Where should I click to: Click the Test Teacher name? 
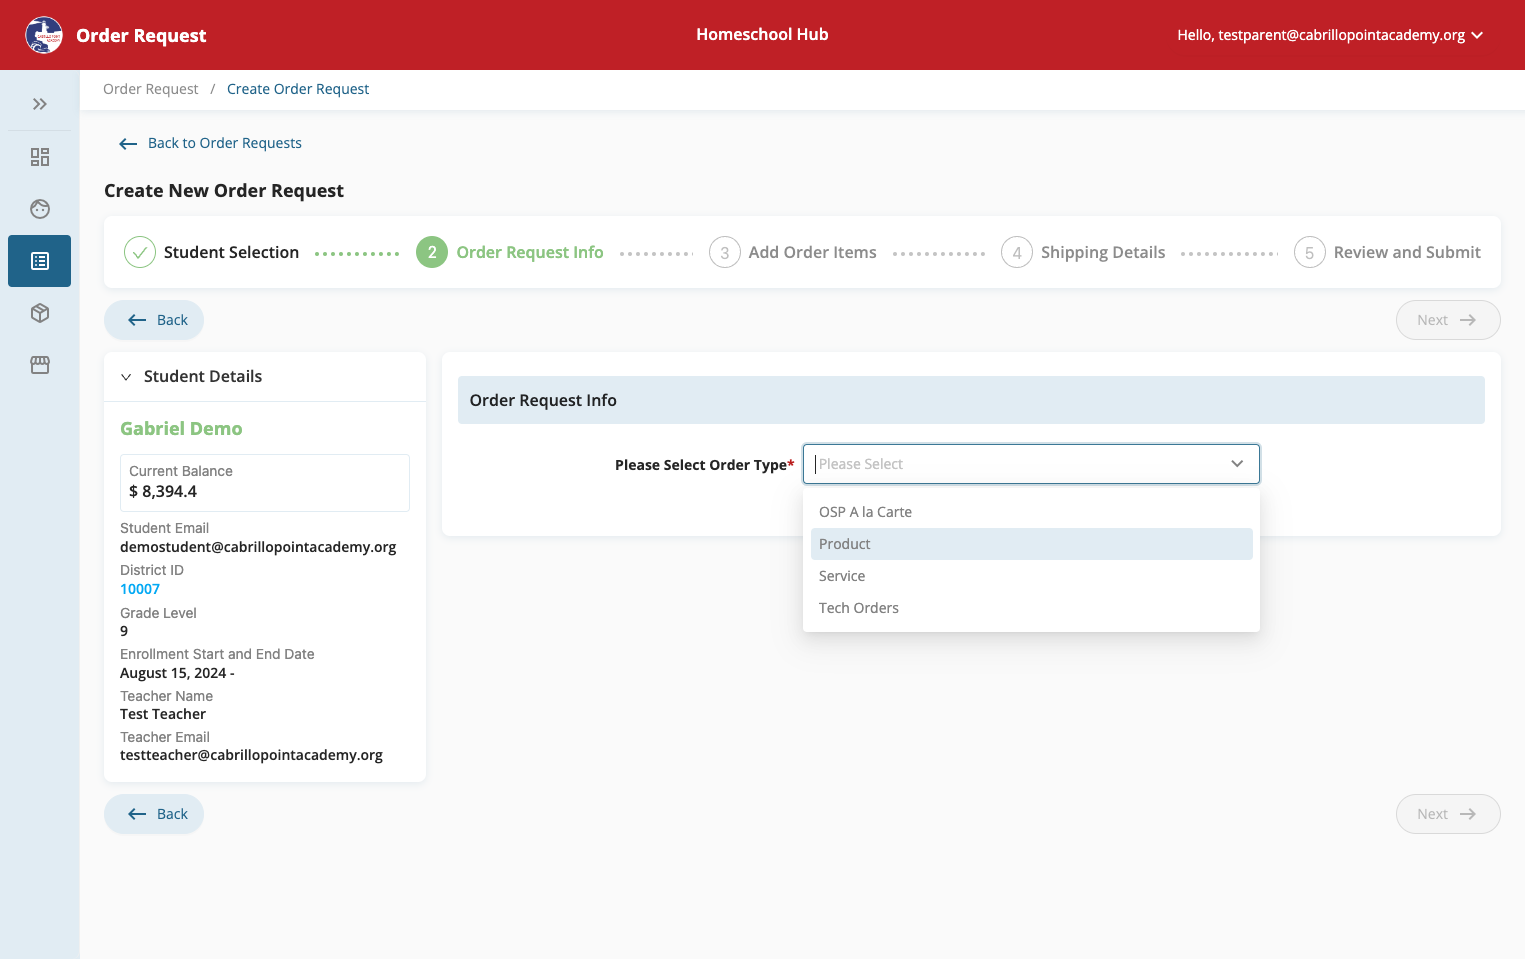click(163, 714)
